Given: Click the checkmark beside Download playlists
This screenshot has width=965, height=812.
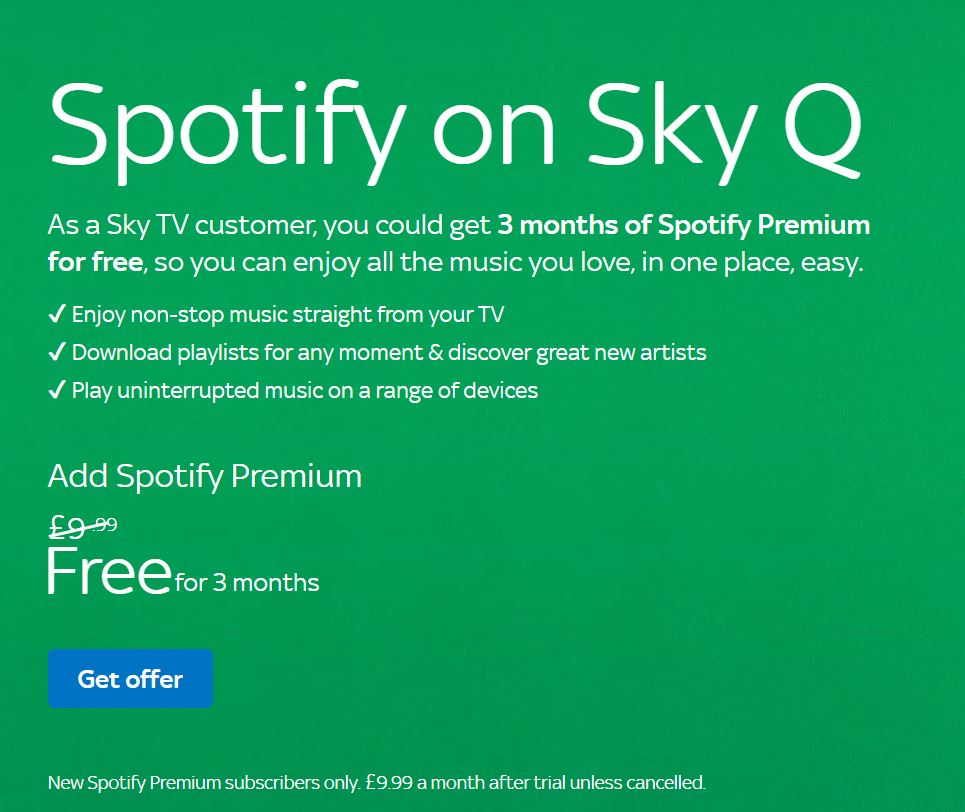Looking at the screenshot, I should (57, 352).
